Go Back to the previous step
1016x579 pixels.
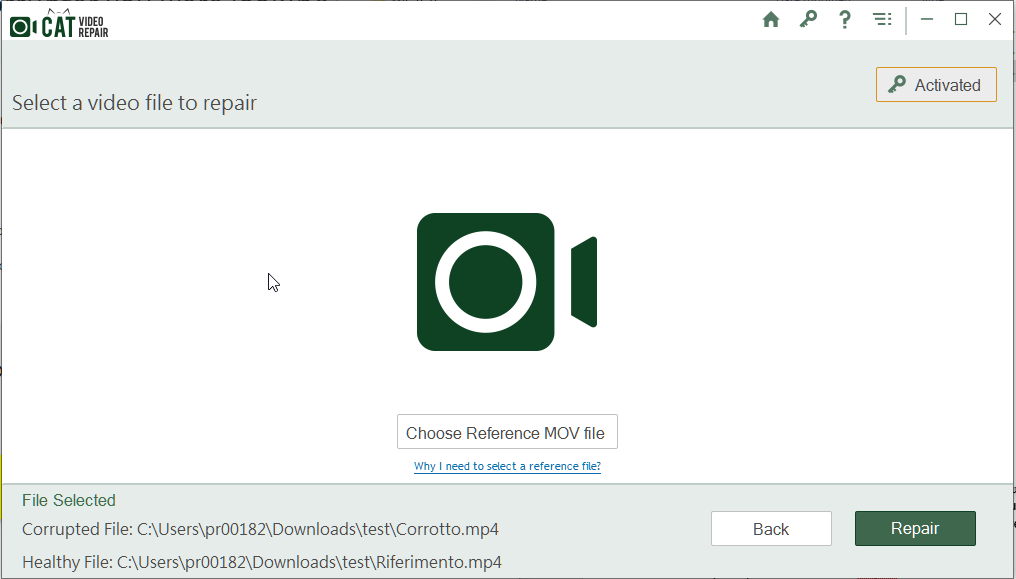771,529
